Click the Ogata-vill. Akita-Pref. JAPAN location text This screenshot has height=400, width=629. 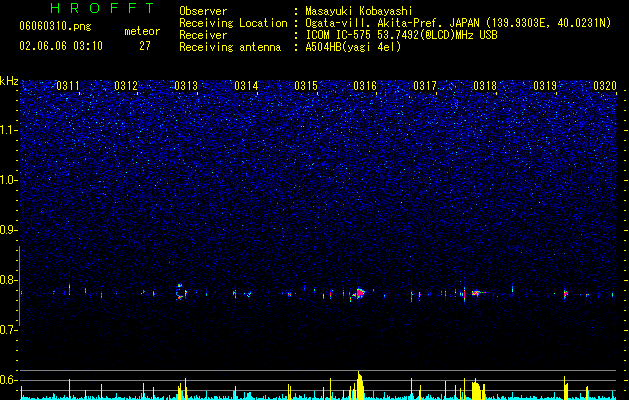(458, 23)
